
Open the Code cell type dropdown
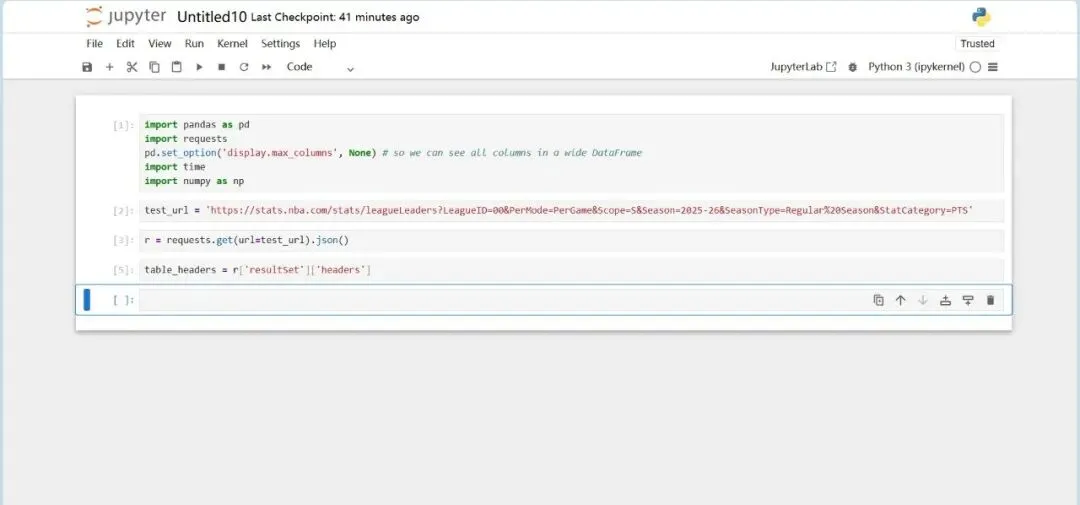click(320, 67)
